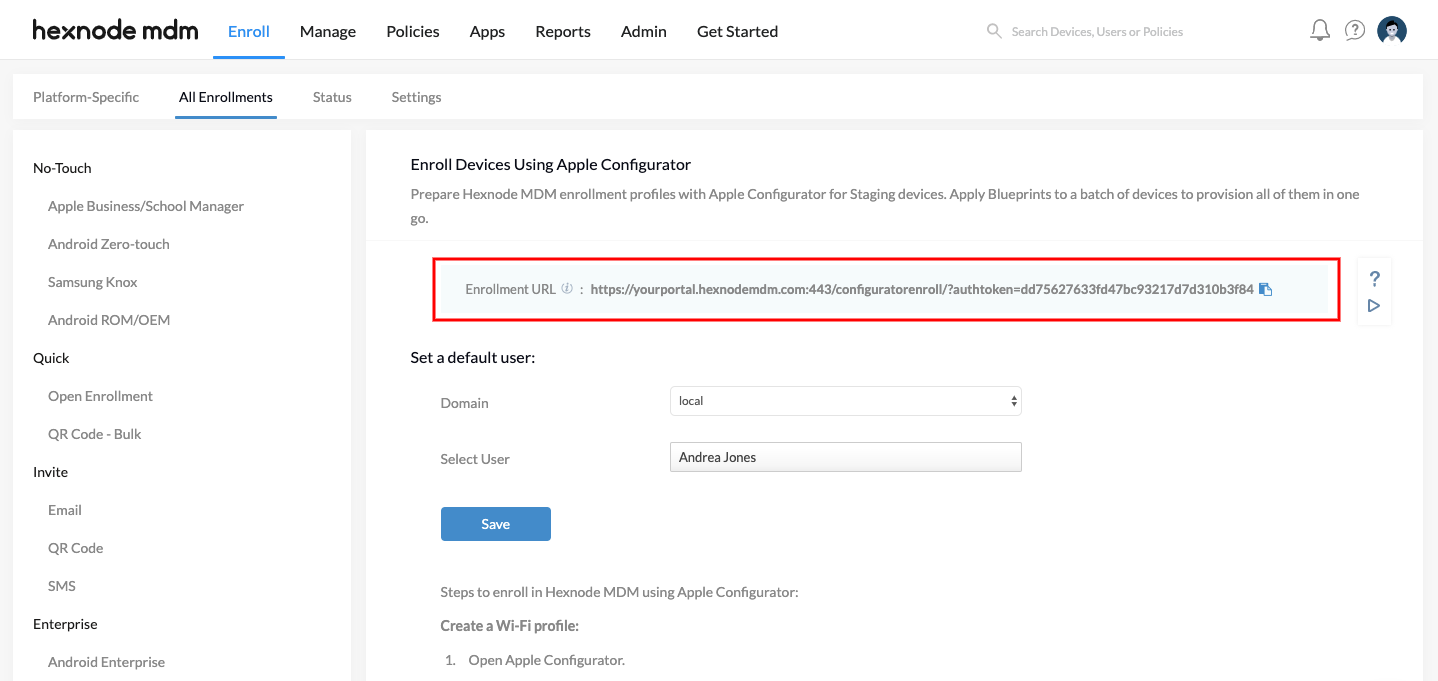Click the 'Set a default user:' heading
Screen dimensions: 1438x681
473,357
